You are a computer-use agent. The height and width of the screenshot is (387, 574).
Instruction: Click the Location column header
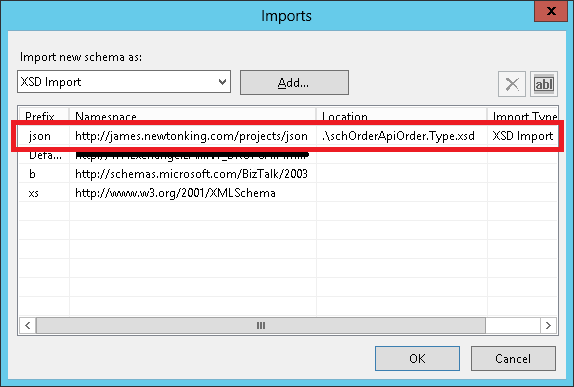click(x=402, y=114)
